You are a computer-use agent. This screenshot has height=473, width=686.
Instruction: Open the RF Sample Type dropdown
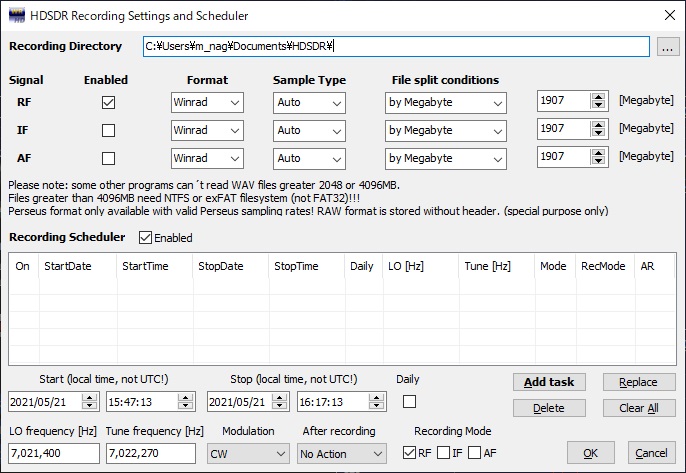click(x=309, y=103)
